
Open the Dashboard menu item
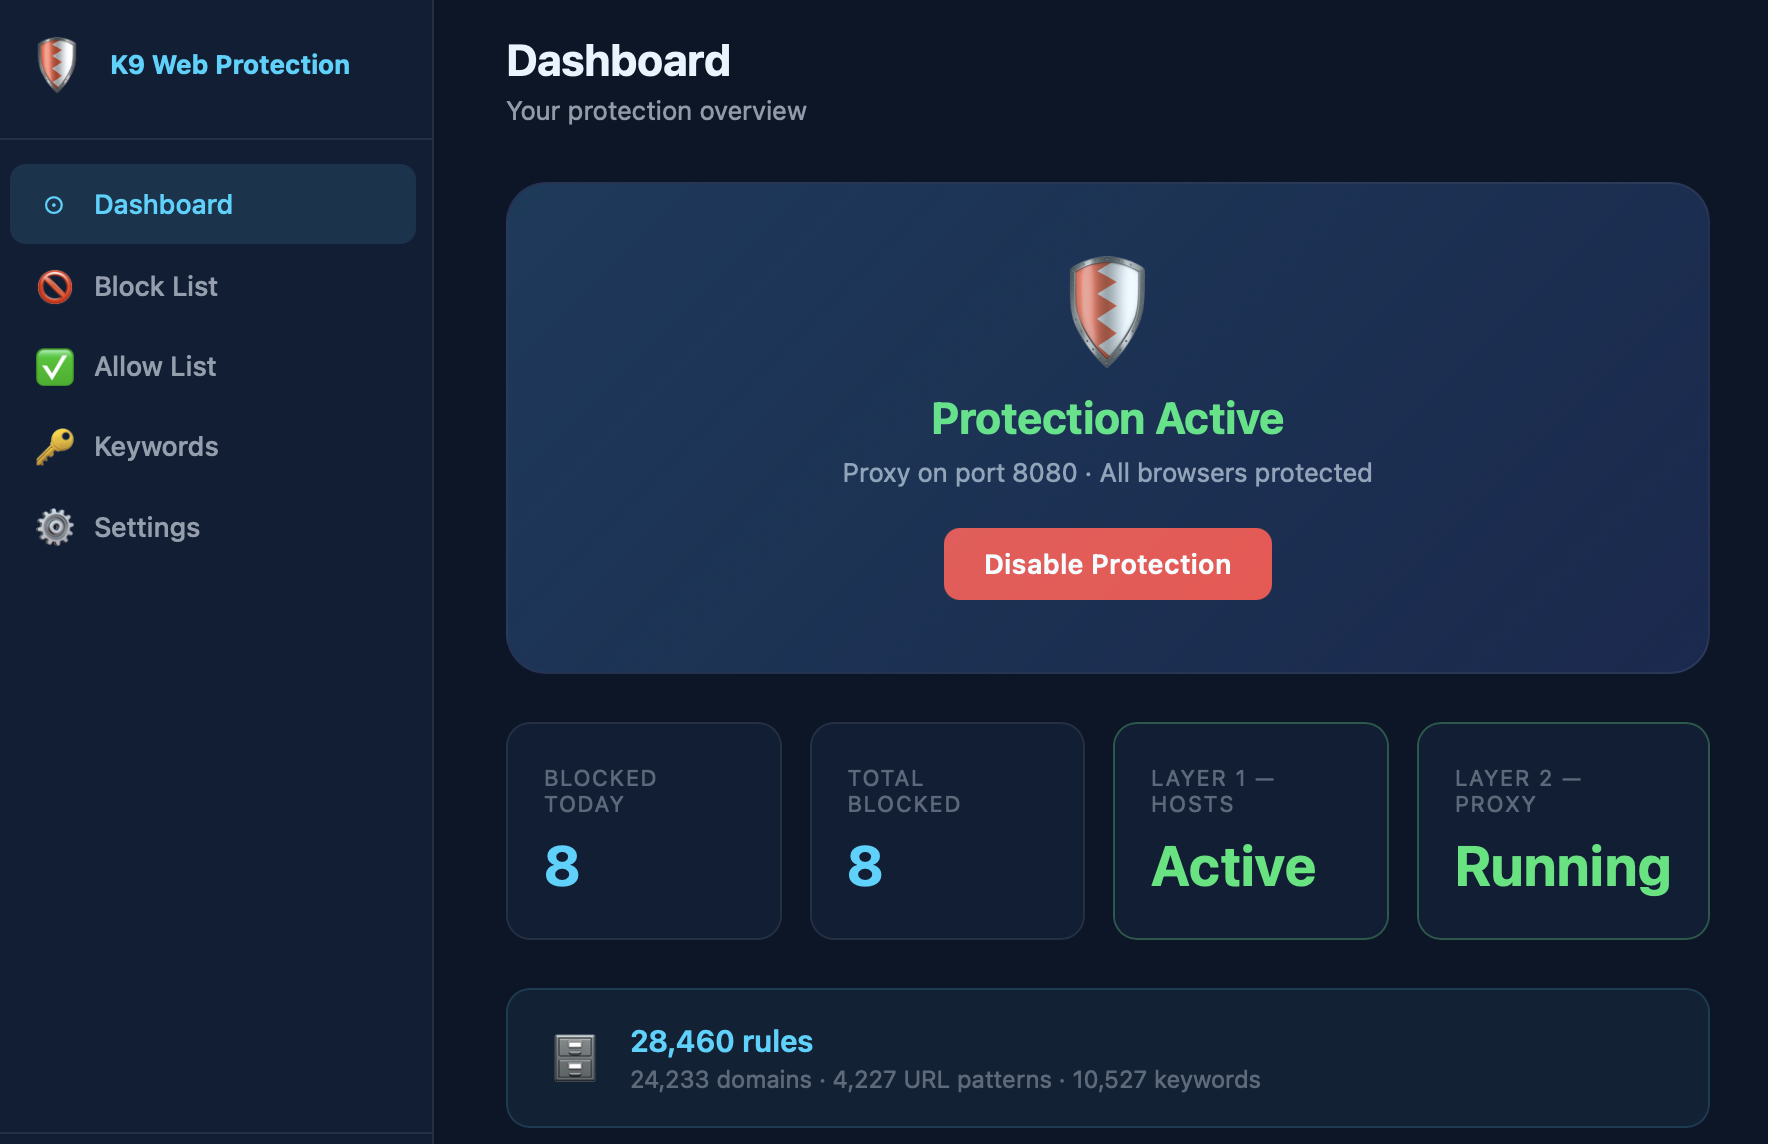pos(213,204)
